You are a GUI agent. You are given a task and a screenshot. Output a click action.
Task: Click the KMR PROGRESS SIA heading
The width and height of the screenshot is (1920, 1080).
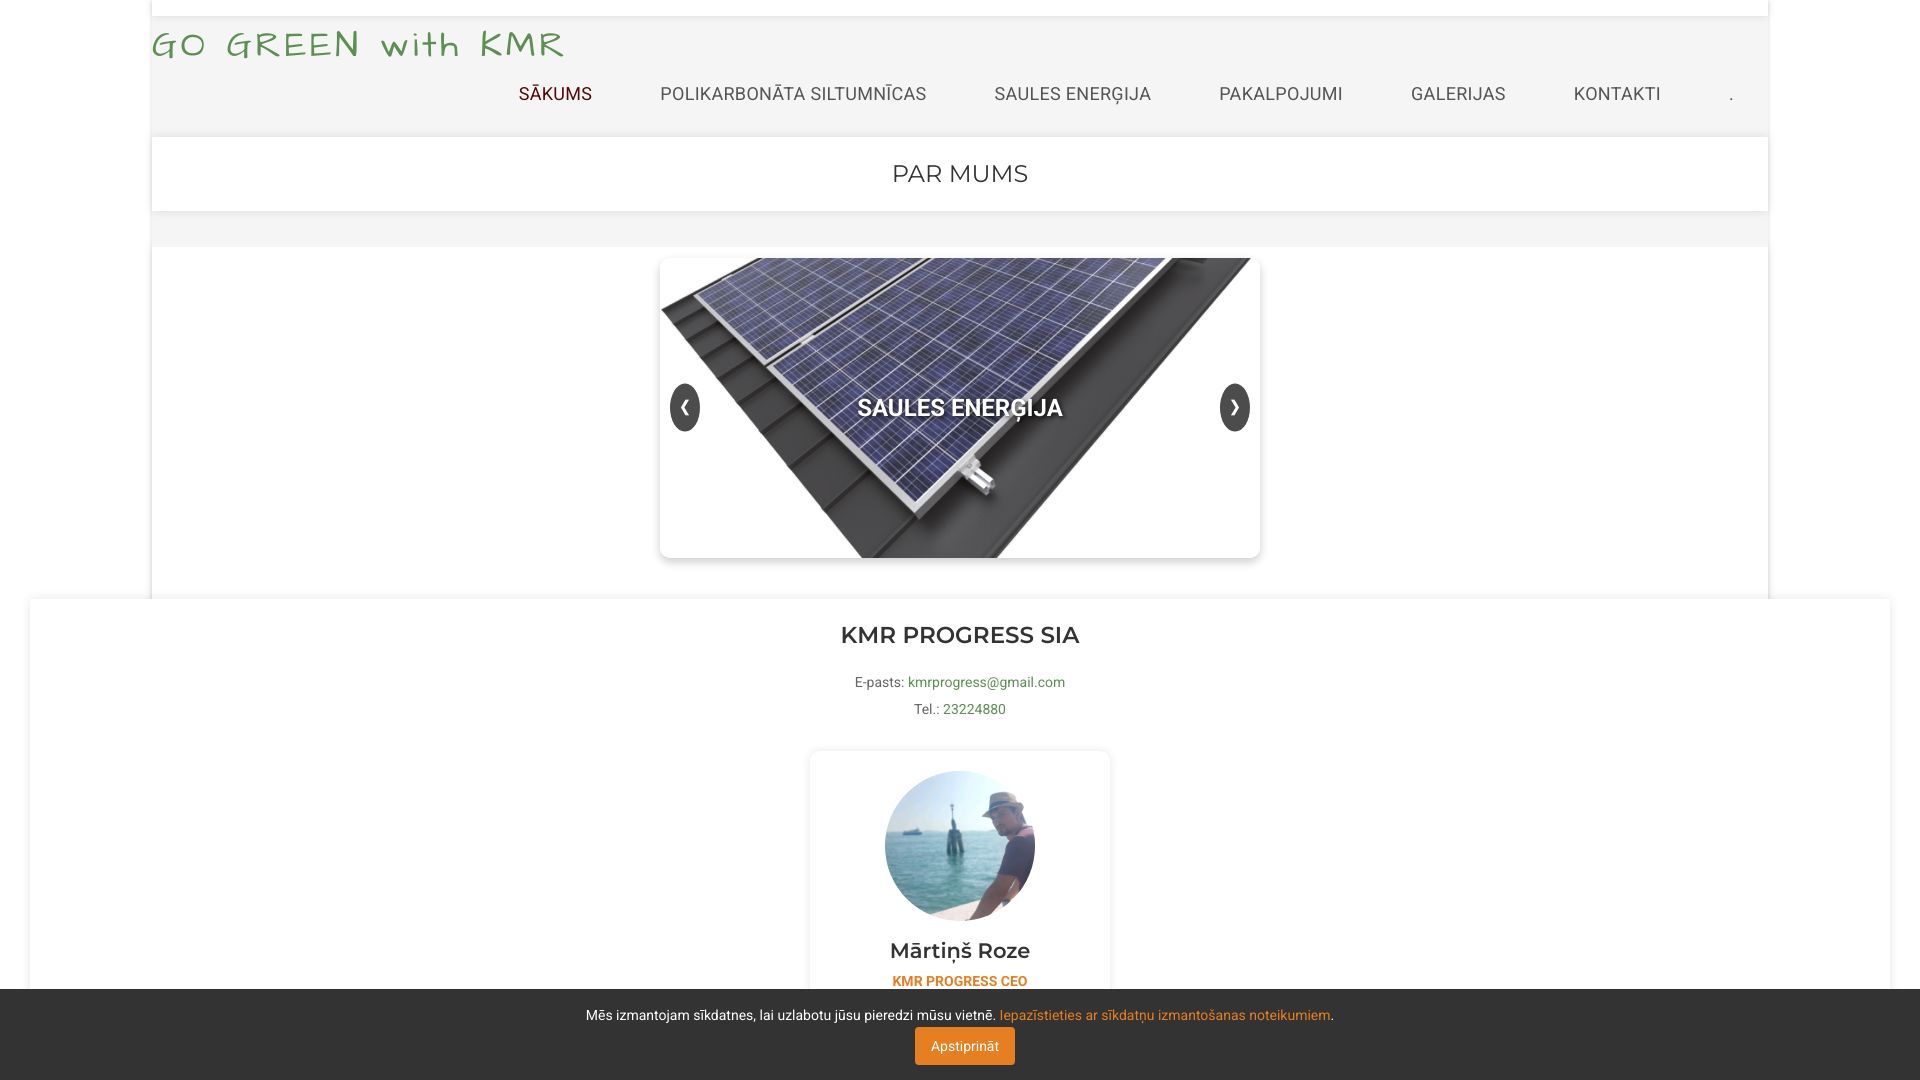[960, 635]
